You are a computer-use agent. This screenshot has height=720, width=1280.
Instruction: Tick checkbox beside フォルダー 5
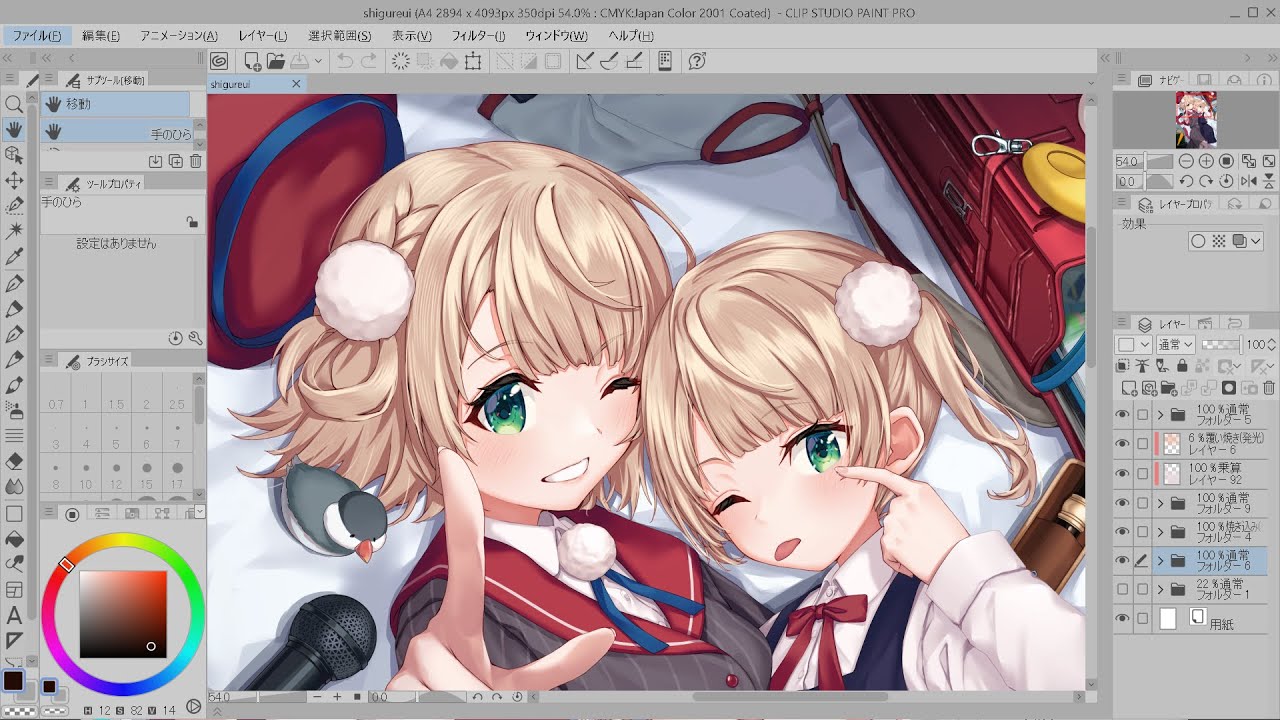pos(1143,415)
